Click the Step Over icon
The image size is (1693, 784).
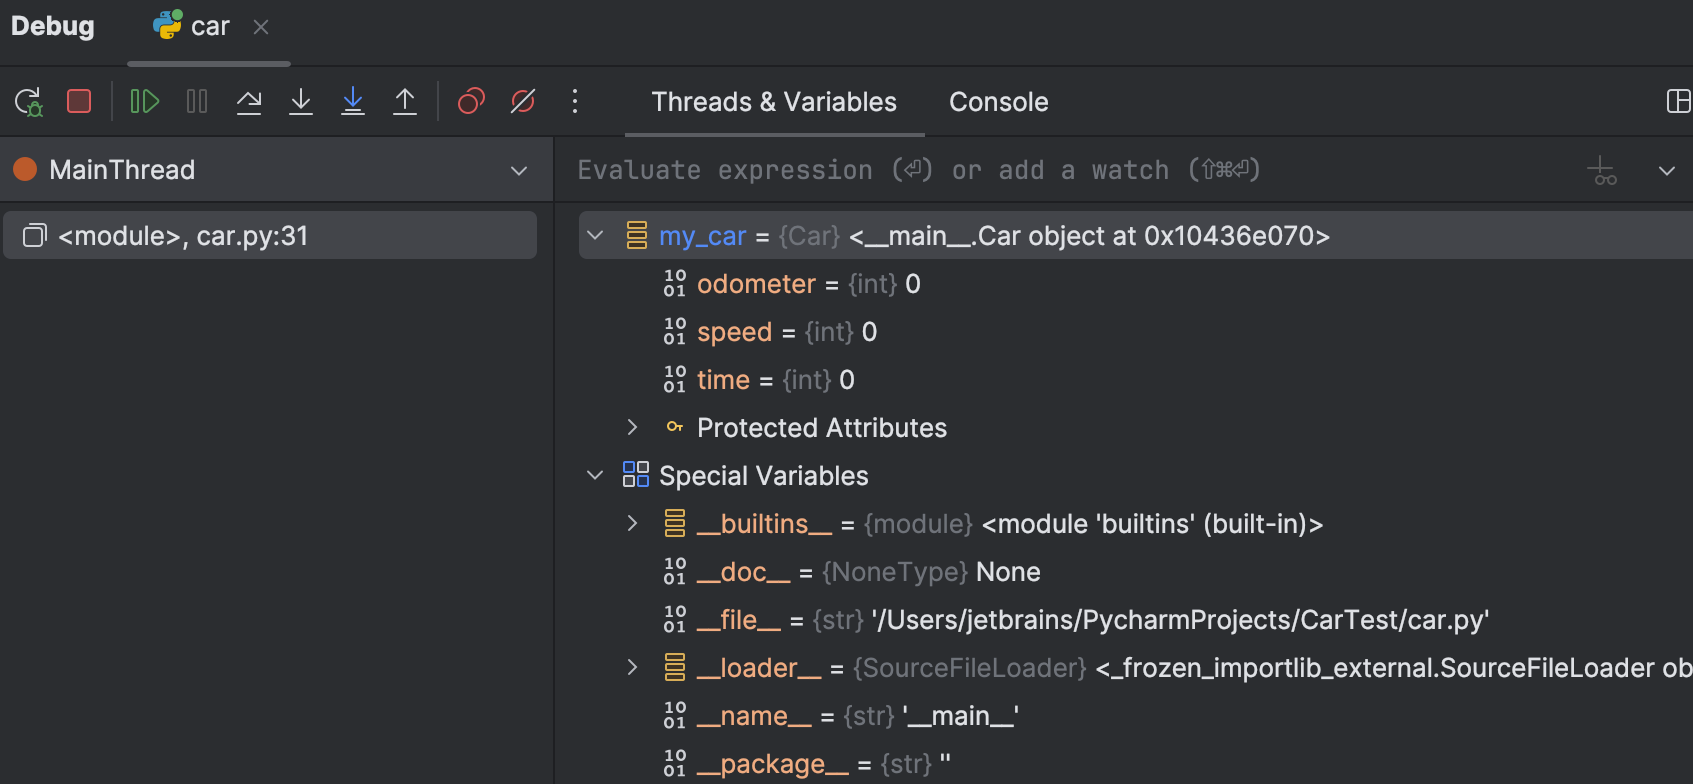click(x=249, y=101)
